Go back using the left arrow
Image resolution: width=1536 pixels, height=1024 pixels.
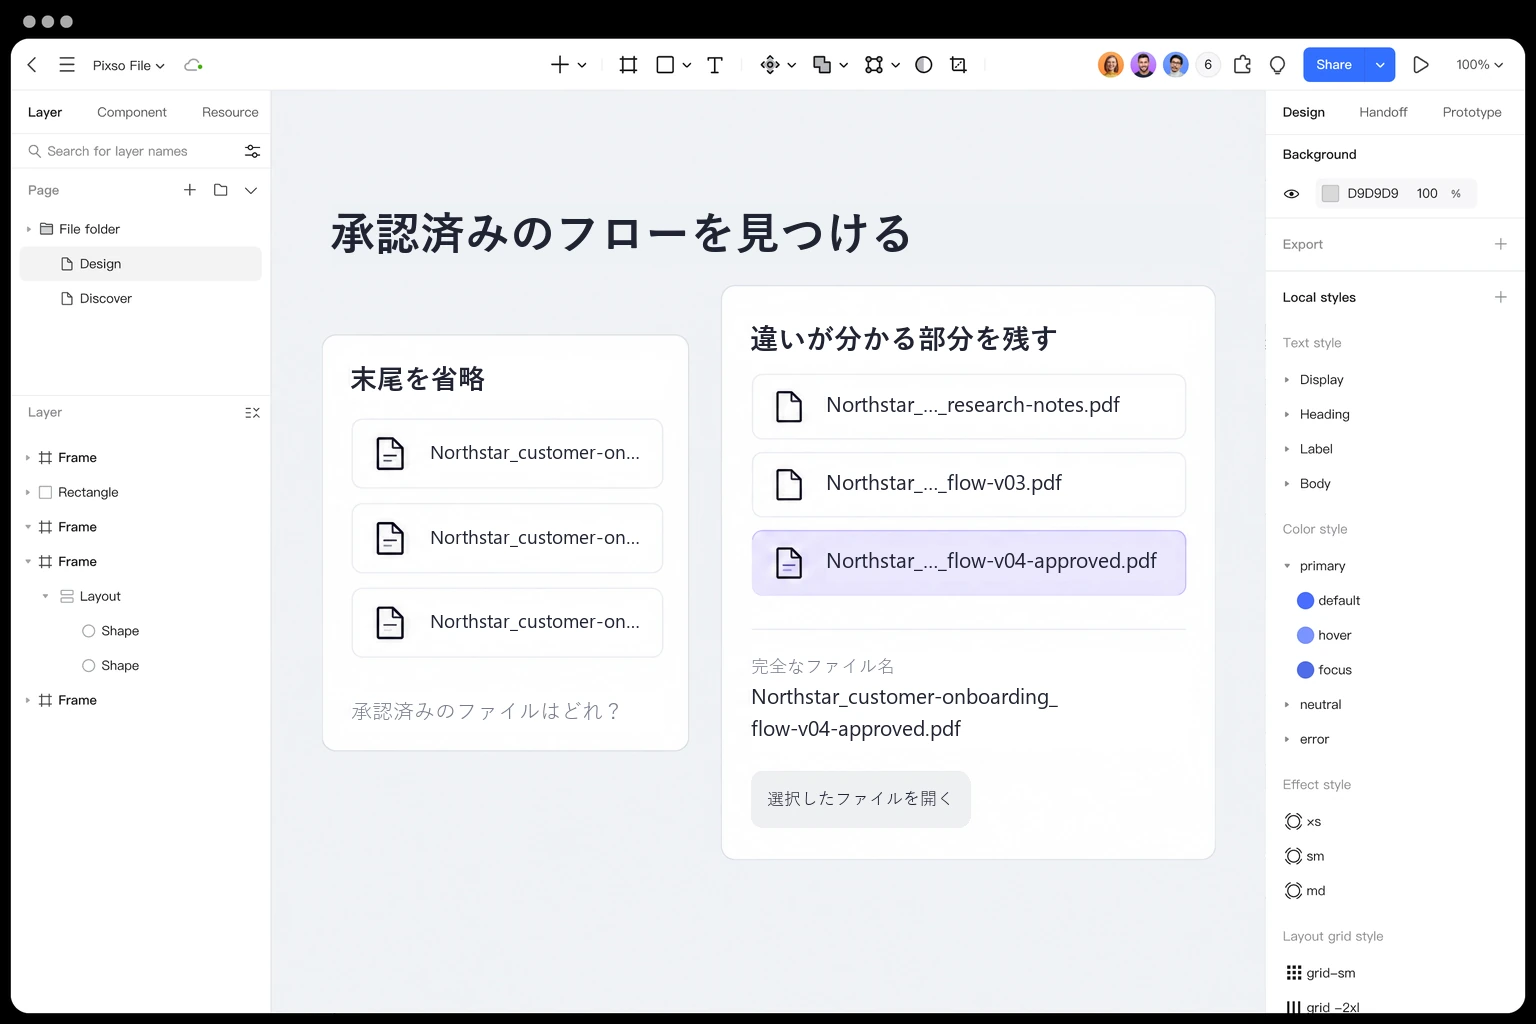click(32, 65)
